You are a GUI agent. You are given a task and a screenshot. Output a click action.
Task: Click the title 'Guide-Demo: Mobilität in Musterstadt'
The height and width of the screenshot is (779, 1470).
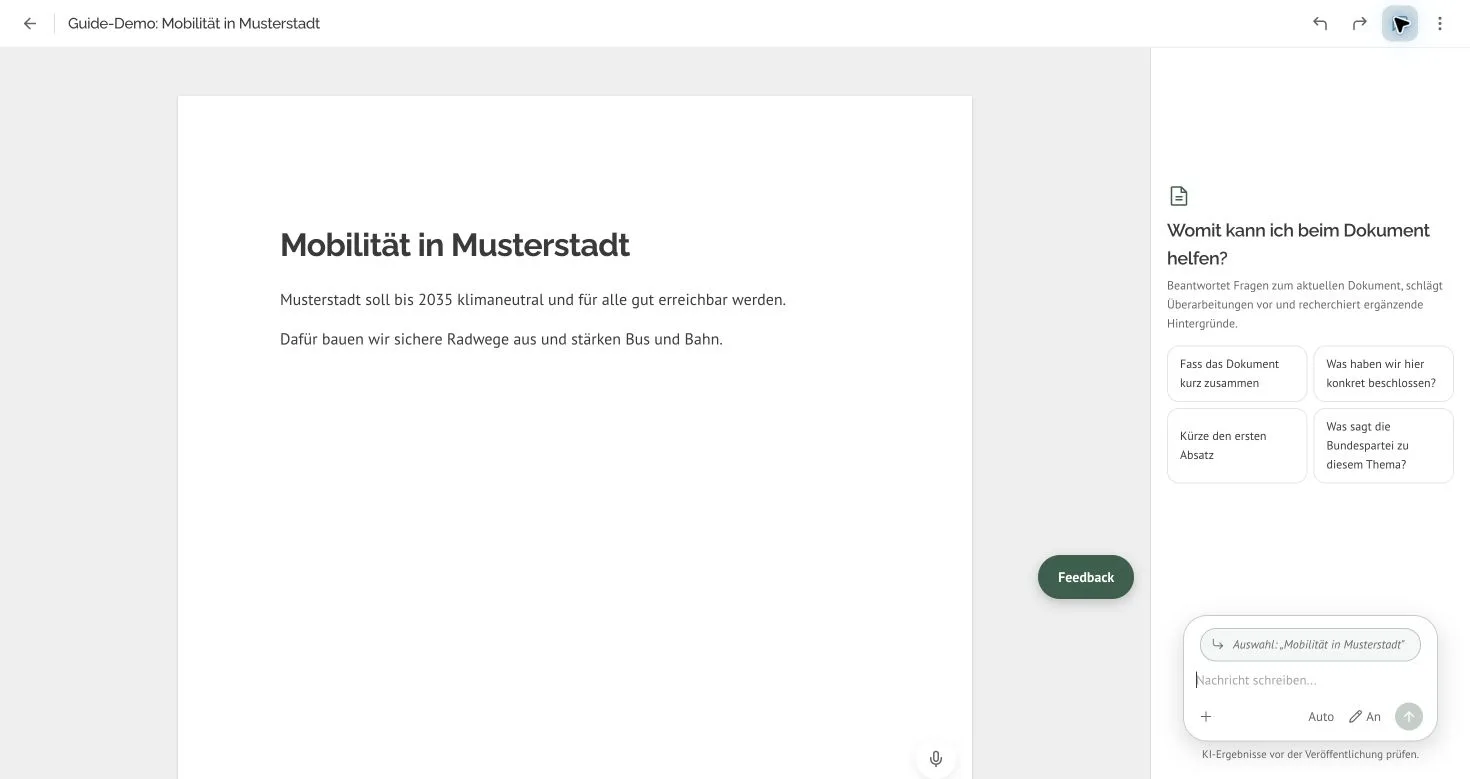coord(194,23)
